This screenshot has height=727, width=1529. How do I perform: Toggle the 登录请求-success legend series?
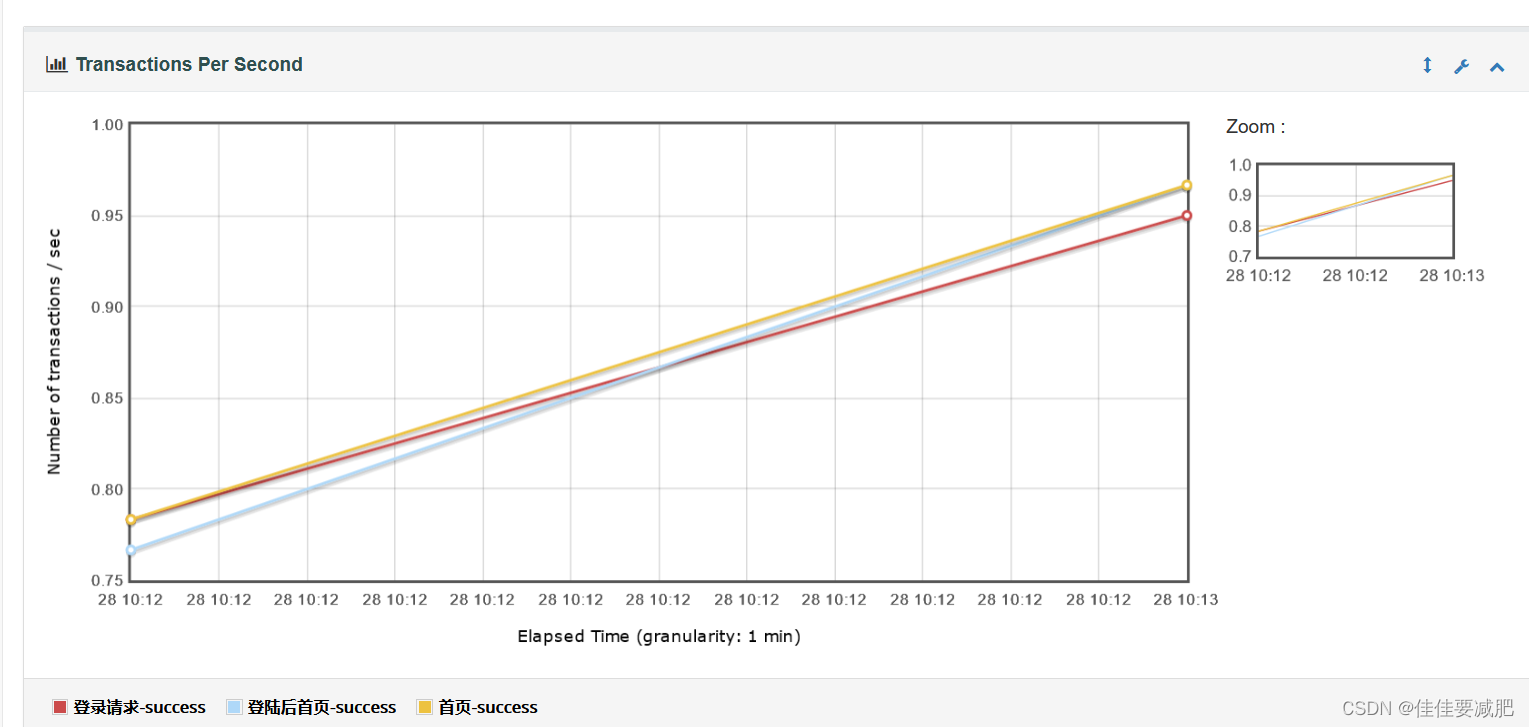[129, 707]
